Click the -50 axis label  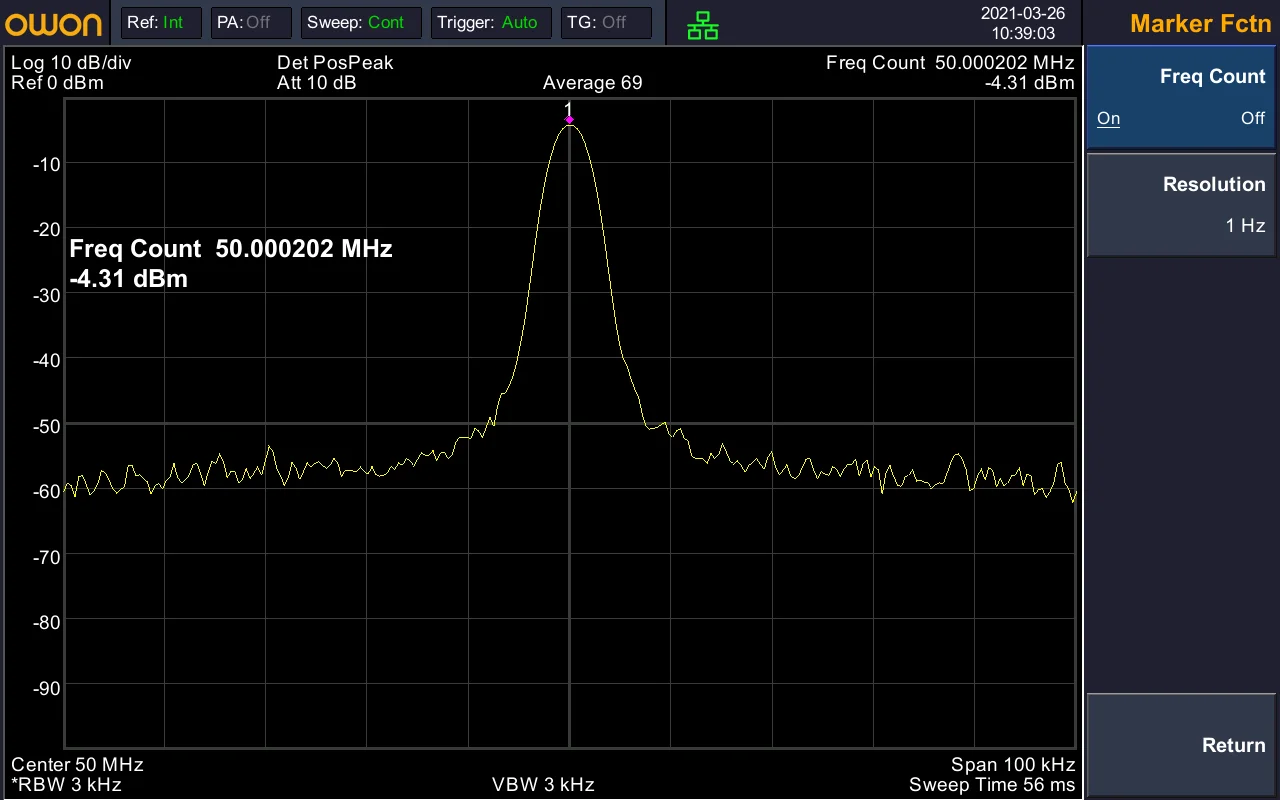pos(46,426)
